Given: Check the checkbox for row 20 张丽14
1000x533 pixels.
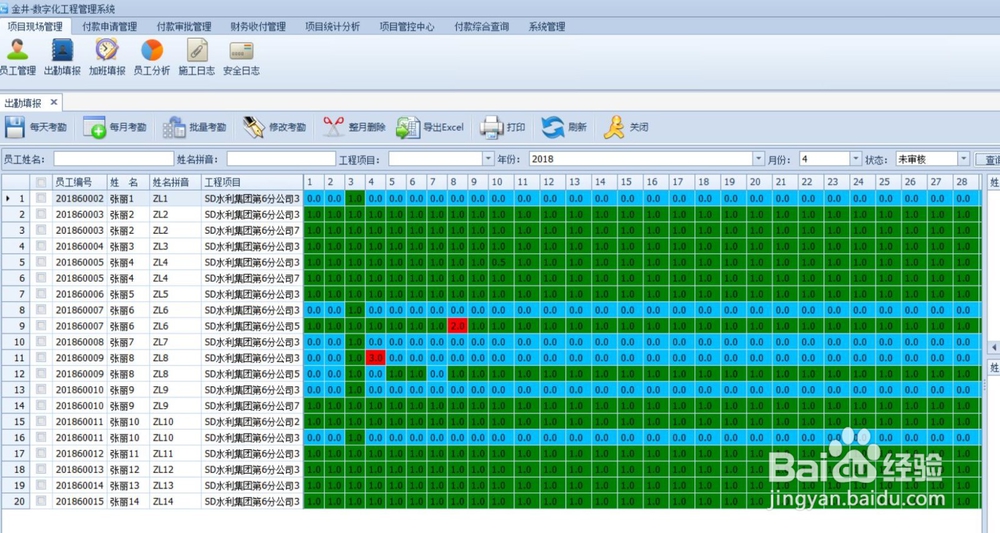Looking at the screenshot, I should click(x=41, y=501).
